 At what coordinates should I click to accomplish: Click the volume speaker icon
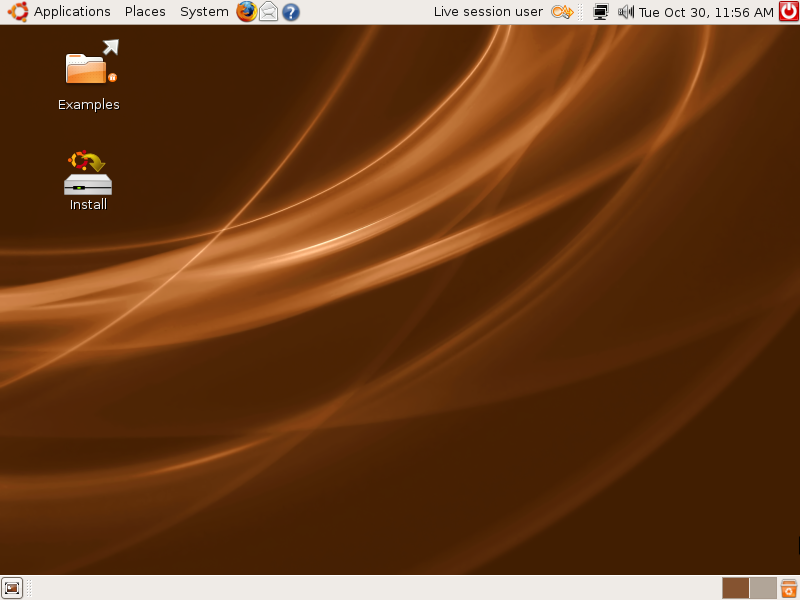[x=626, y=12]
